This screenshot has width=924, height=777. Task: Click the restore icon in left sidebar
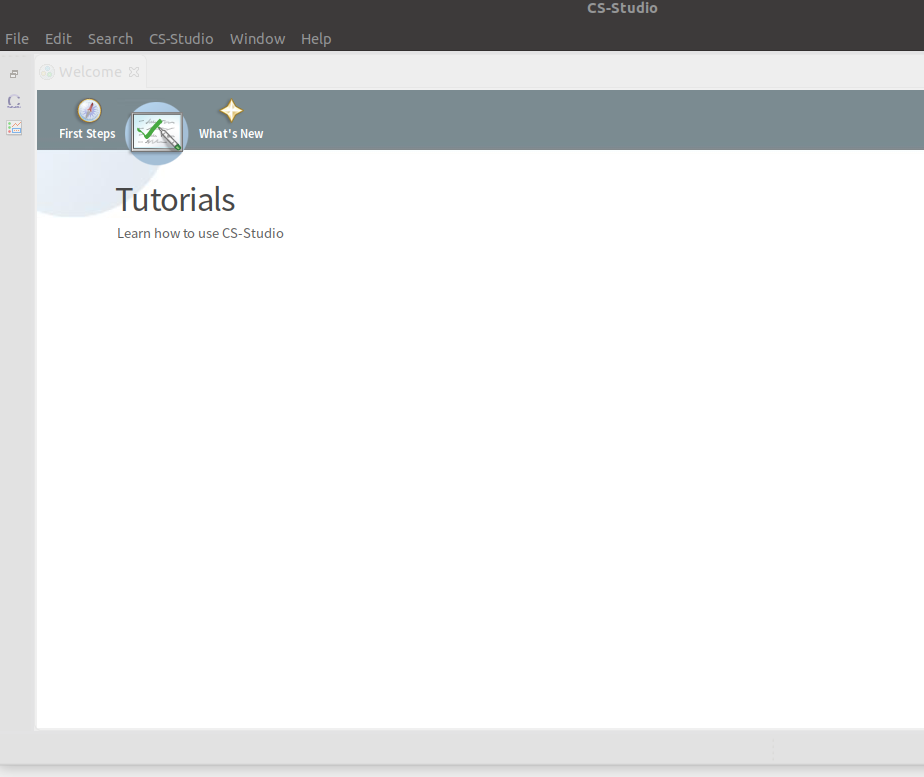(x=14, y=74)
